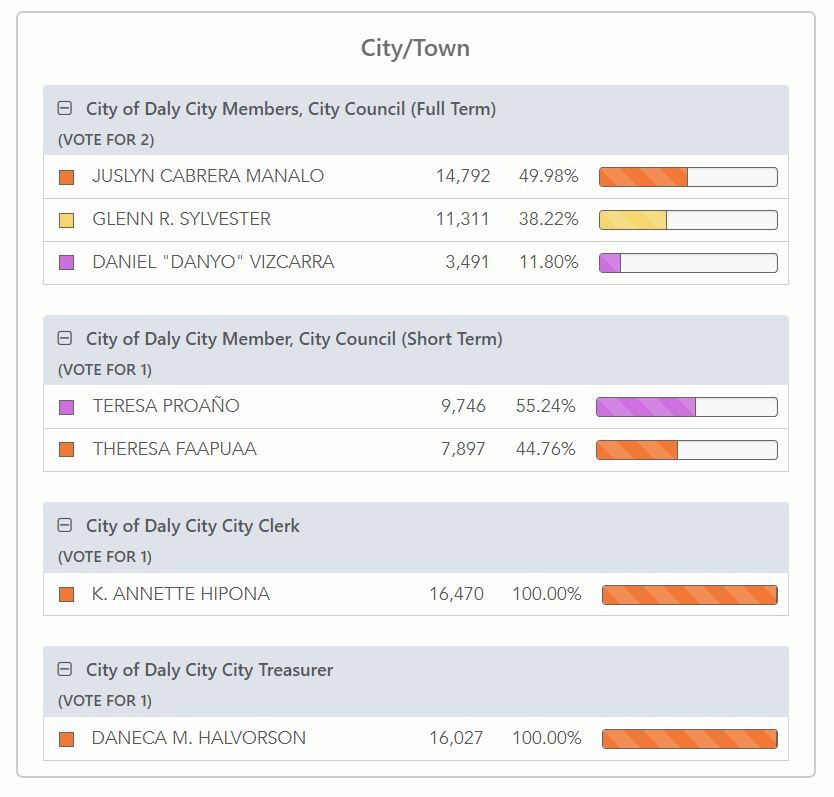Click Glenn R. Sylvester's yellow result marker icon
Screen dimensions: 834x797
[68, 219]
